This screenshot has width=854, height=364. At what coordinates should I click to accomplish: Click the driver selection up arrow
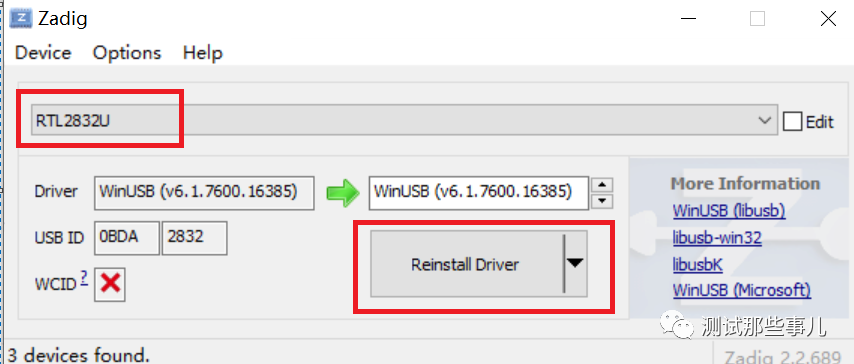[602, 185]
